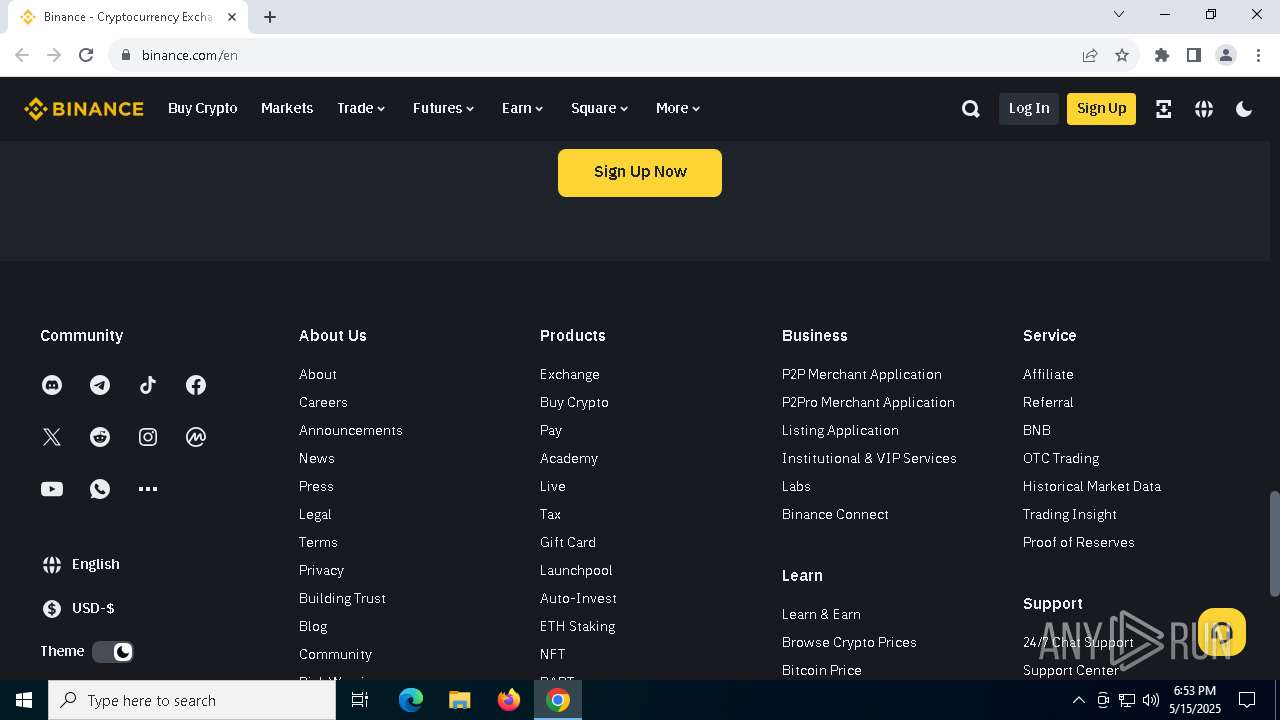Open the Gift Card link

pyautogui.click(x=568, y=542)
